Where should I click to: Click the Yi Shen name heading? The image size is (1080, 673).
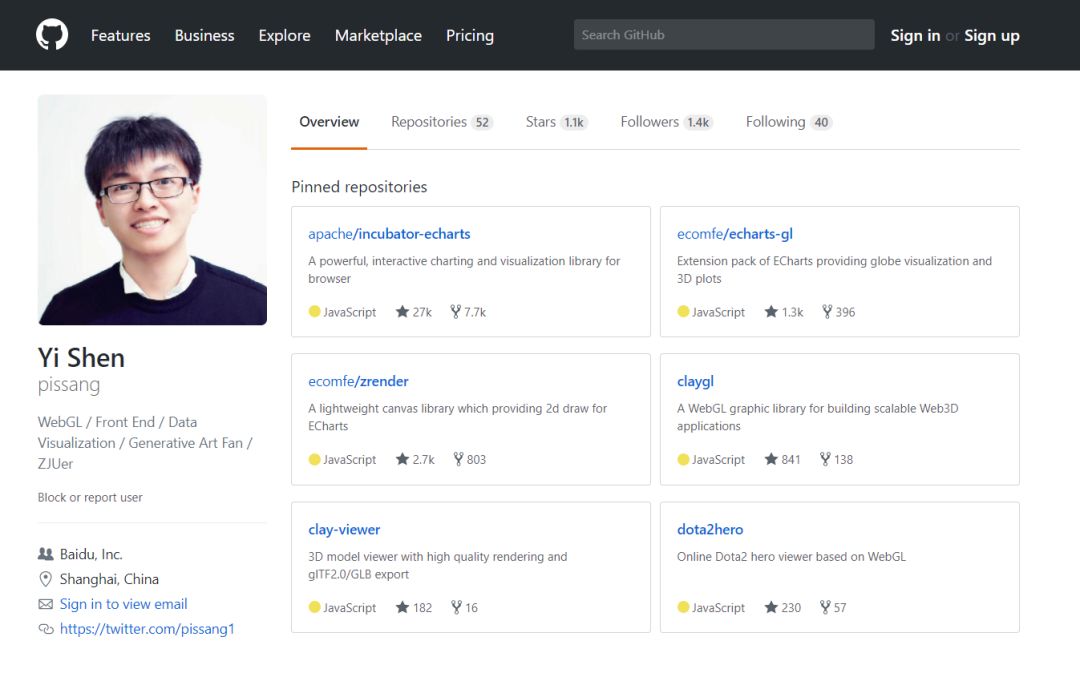coord(81,358)
